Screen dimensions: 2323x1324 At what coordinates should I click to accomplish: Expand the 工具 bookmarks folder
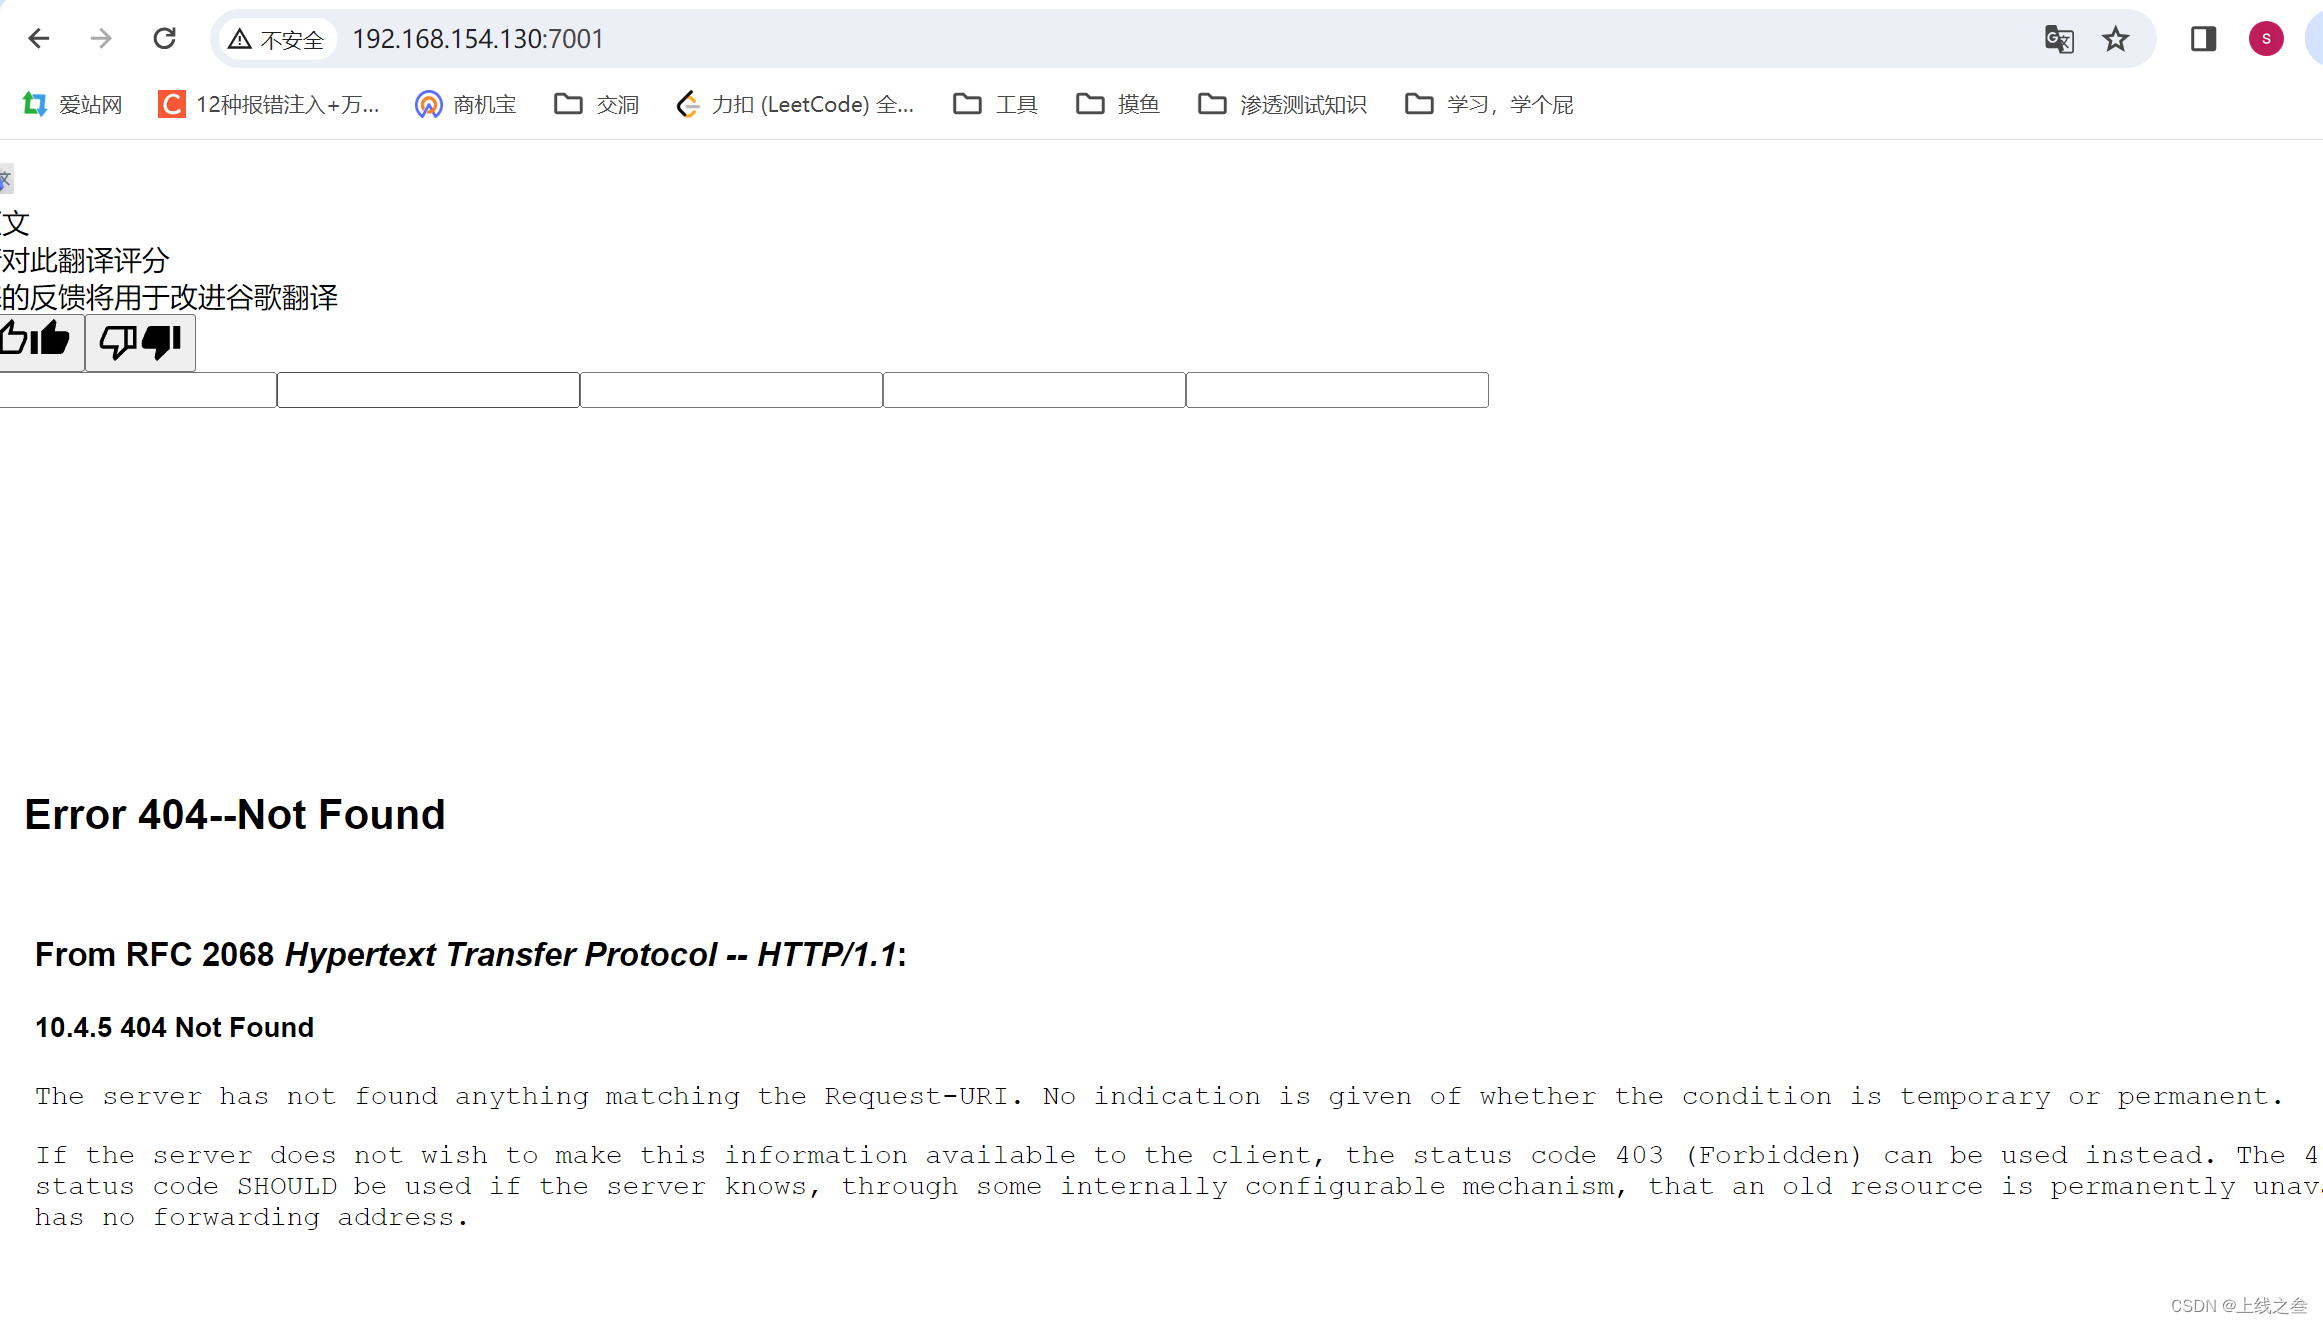(x=996, y=104)
